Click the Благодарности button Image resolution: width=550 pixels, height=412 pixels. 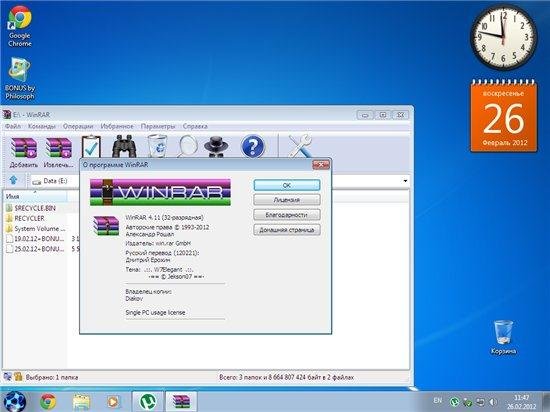[x=287, y=215]
